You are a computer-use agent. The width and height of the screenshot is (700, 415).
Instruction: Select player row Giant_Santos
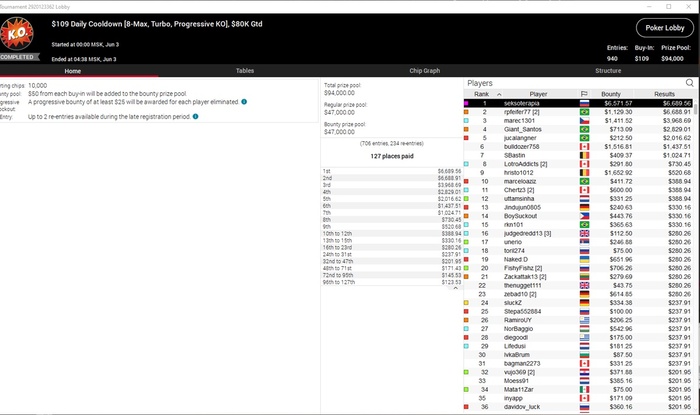[x=578, y=129]
